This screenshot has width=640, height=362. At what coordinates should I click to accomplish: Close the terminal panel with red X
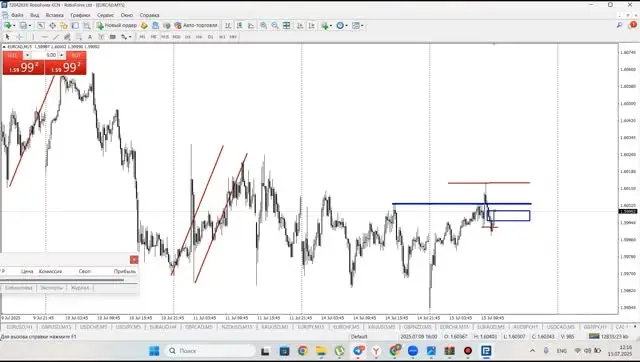click(134, 260)
